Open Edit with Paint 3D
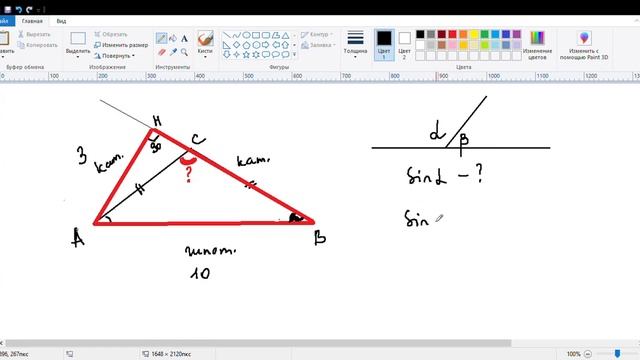 pyautogui.click(x=584, y=45)
